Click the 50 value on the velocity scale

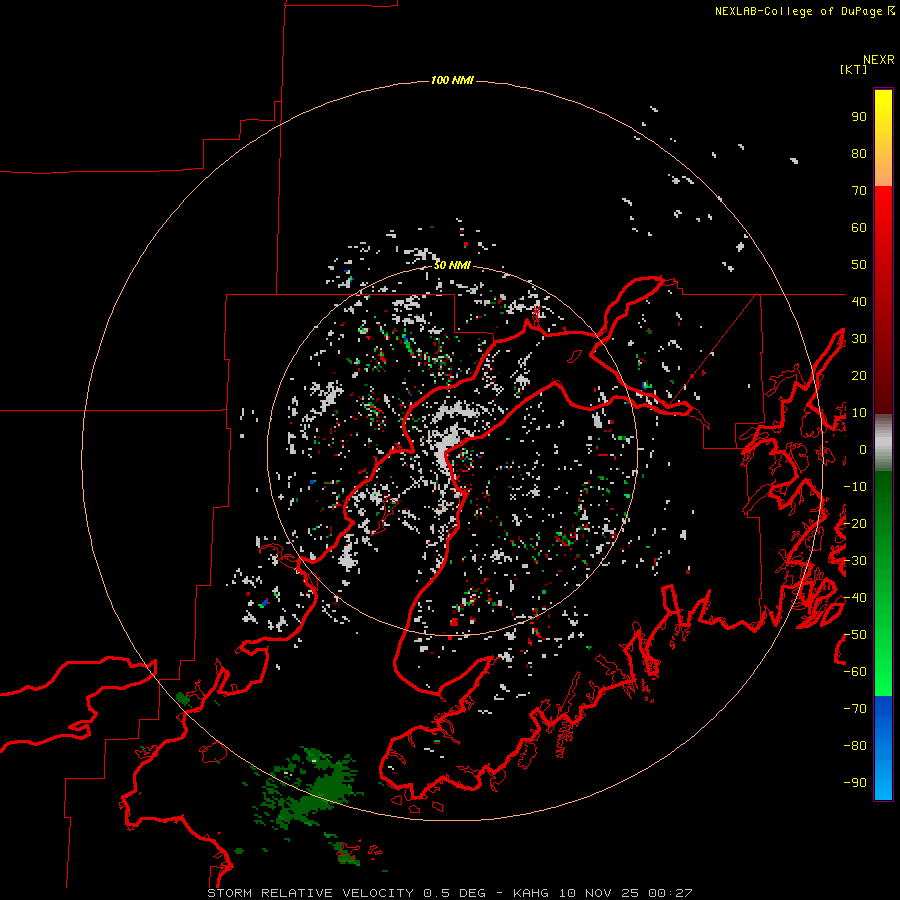pos(859,265)
